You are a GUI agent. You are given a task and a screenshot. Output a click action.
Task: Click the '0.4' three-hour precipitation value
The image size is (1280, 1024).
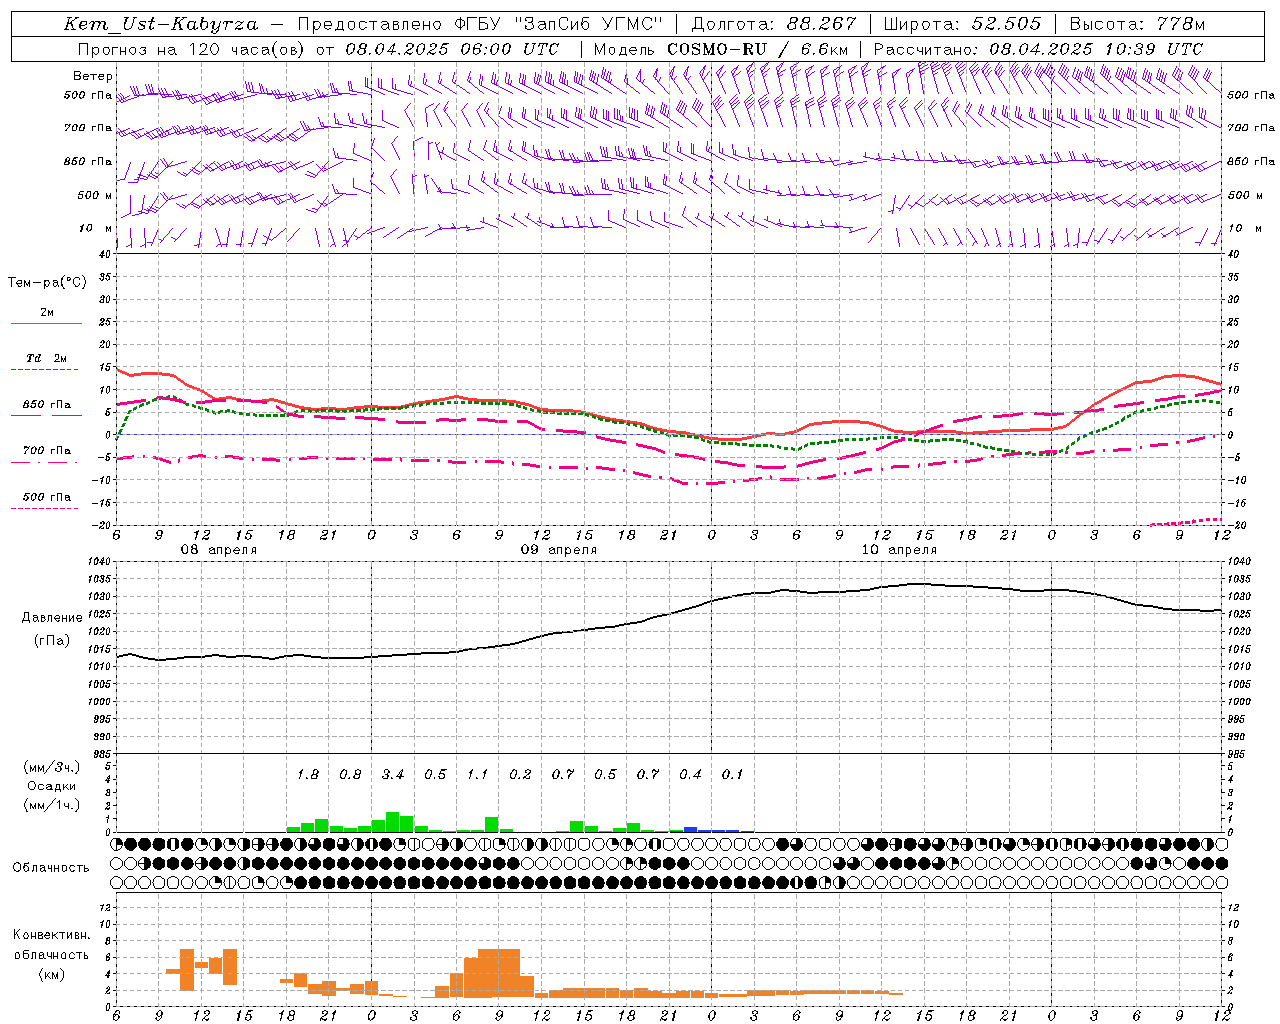(x=690, y=775)
